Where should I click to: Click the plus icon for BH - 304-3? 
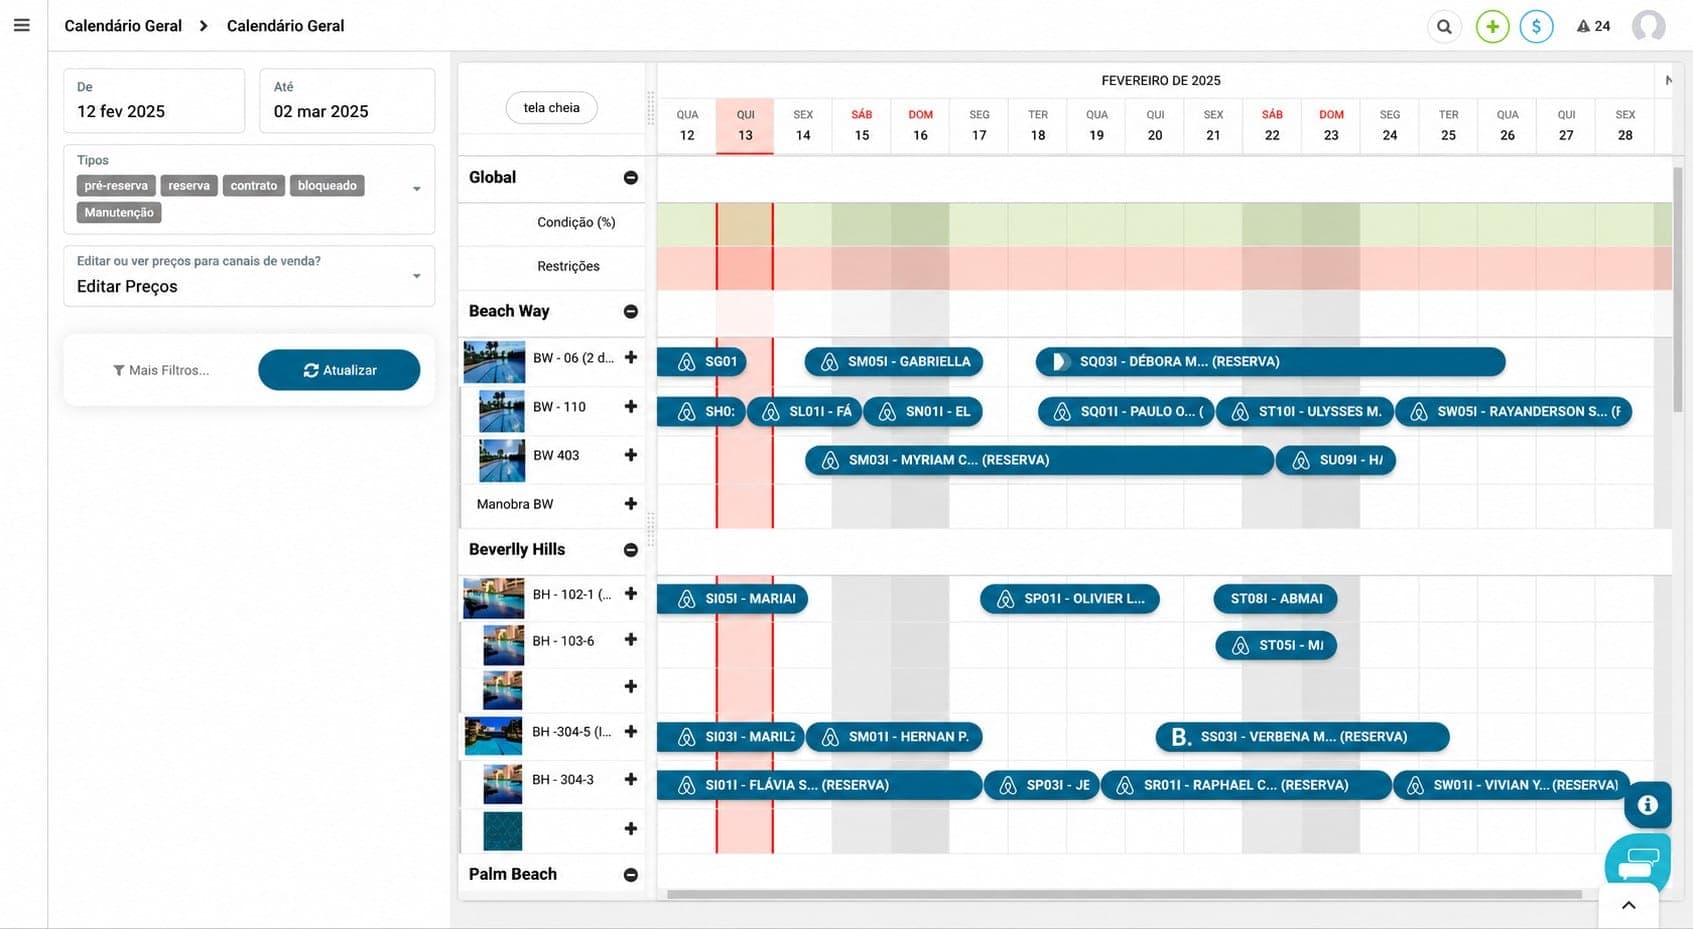tap(631, 778)
